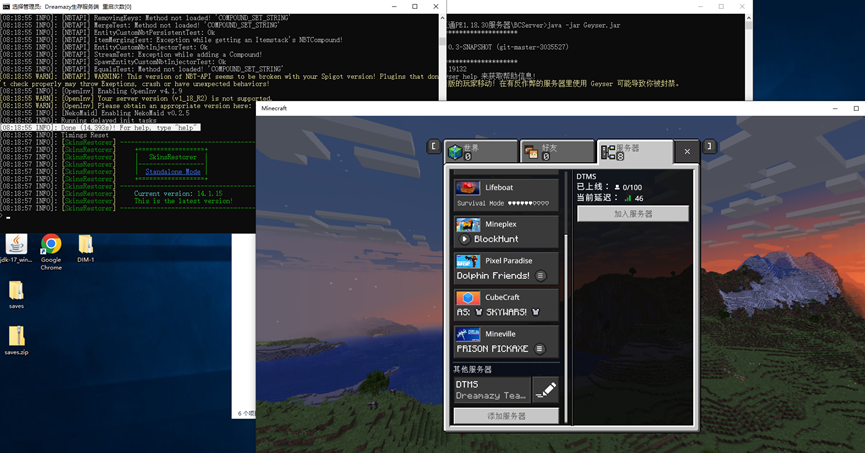Viewport: 865px width, 453px height.
Task: Open the jdk-17 installer desktop icon
Action: pos(16,246)
